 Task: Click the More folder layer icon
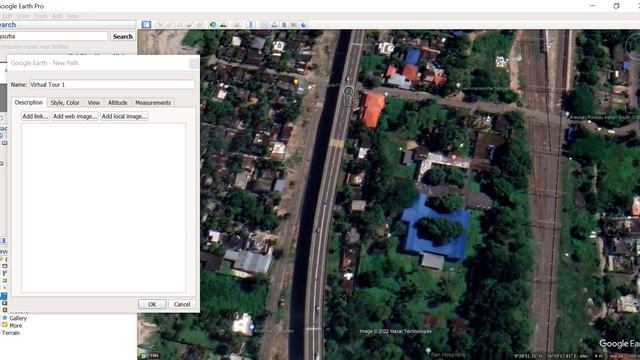tap(5, 325)
